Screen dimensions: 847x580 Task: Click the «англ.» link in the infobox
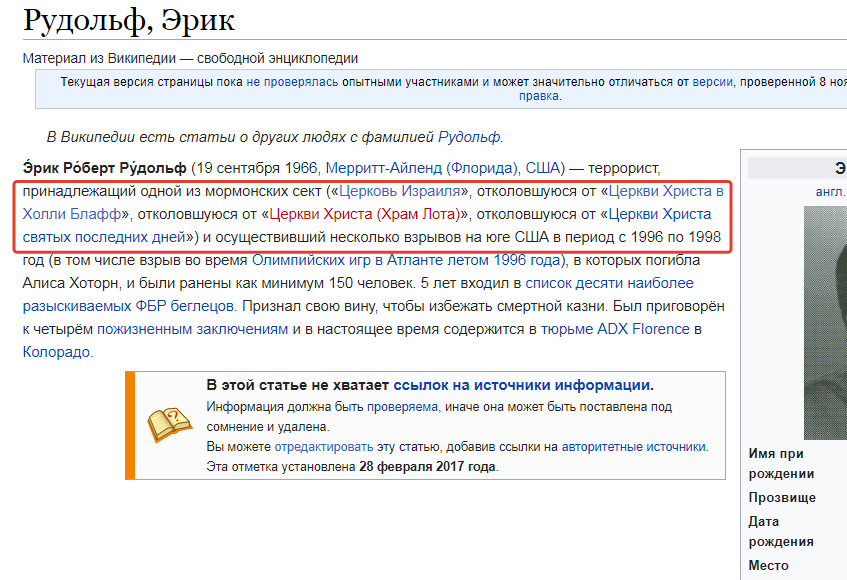tap(830, 192)
